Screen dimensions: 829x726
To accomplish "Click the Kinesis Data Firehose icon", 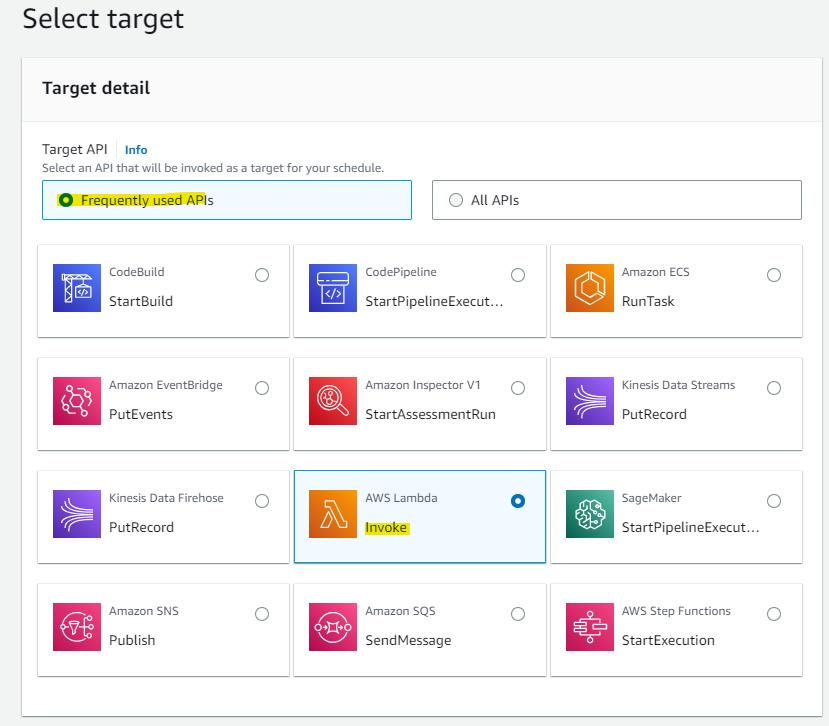I will point(77,514).
